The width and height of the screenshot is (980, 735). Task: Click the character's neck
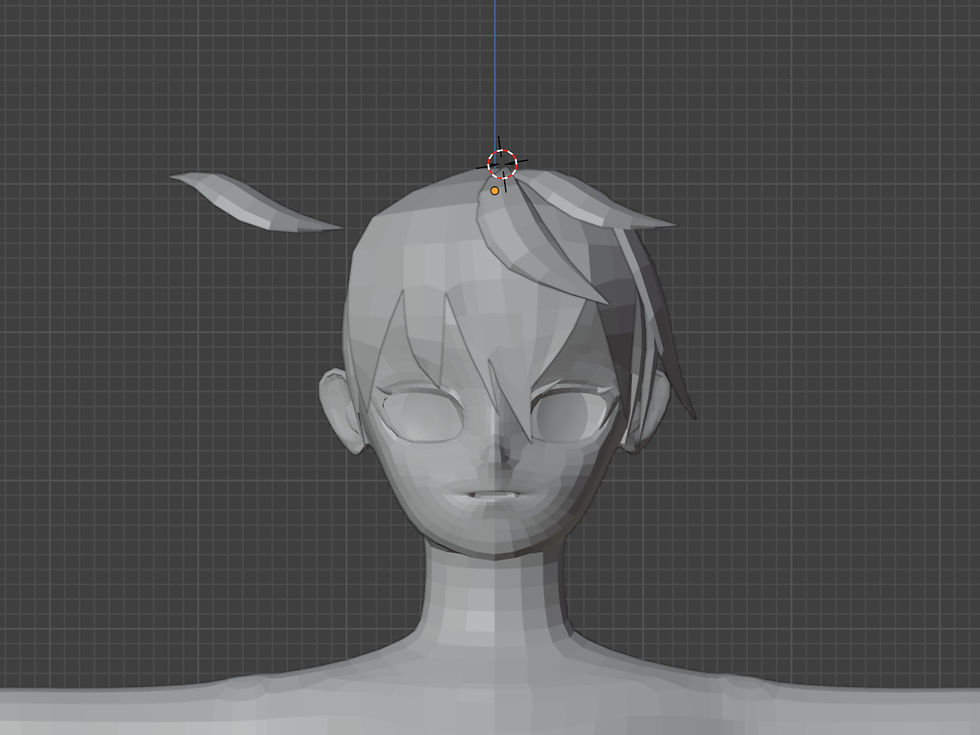click(495, 591)
